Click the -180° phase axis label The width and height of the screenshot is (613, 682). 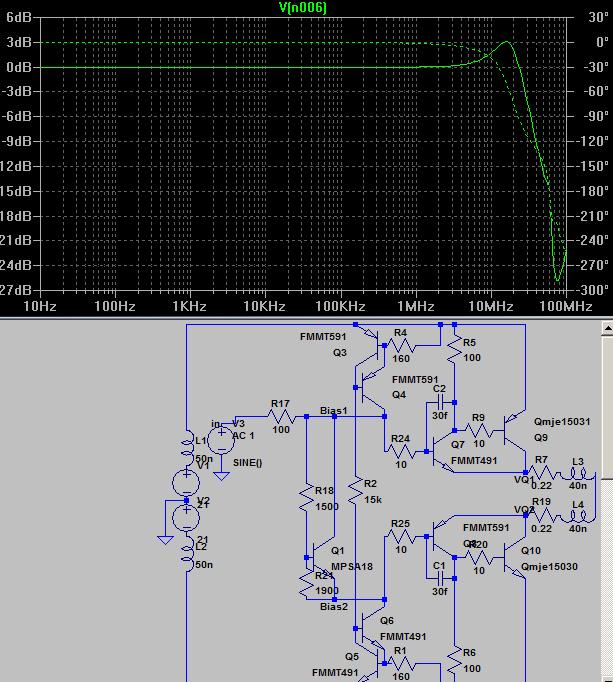click(593, 191)
